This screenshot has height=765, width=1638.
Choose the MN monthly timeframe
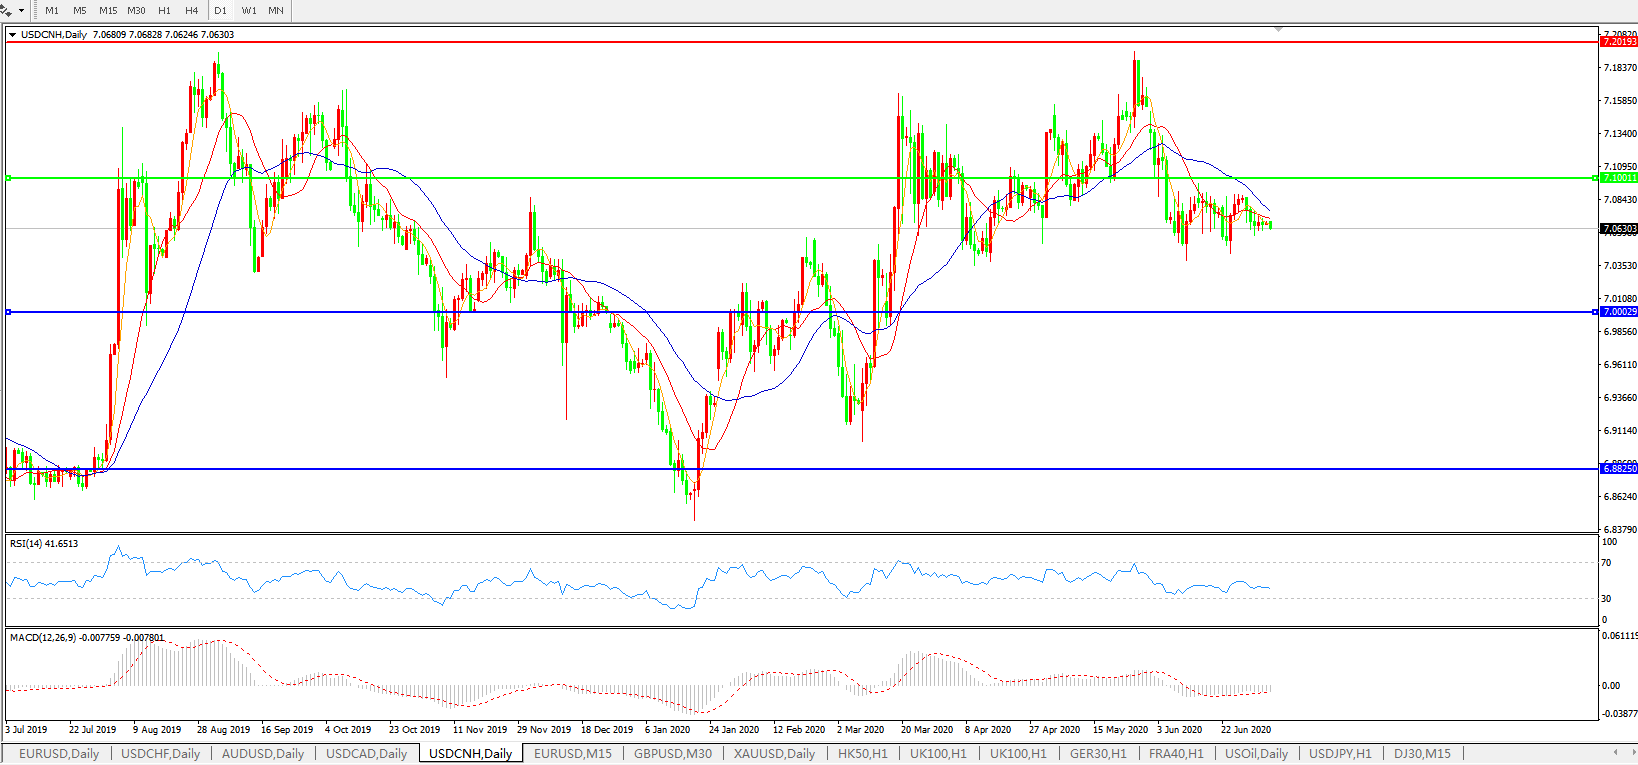pos(276,11)
